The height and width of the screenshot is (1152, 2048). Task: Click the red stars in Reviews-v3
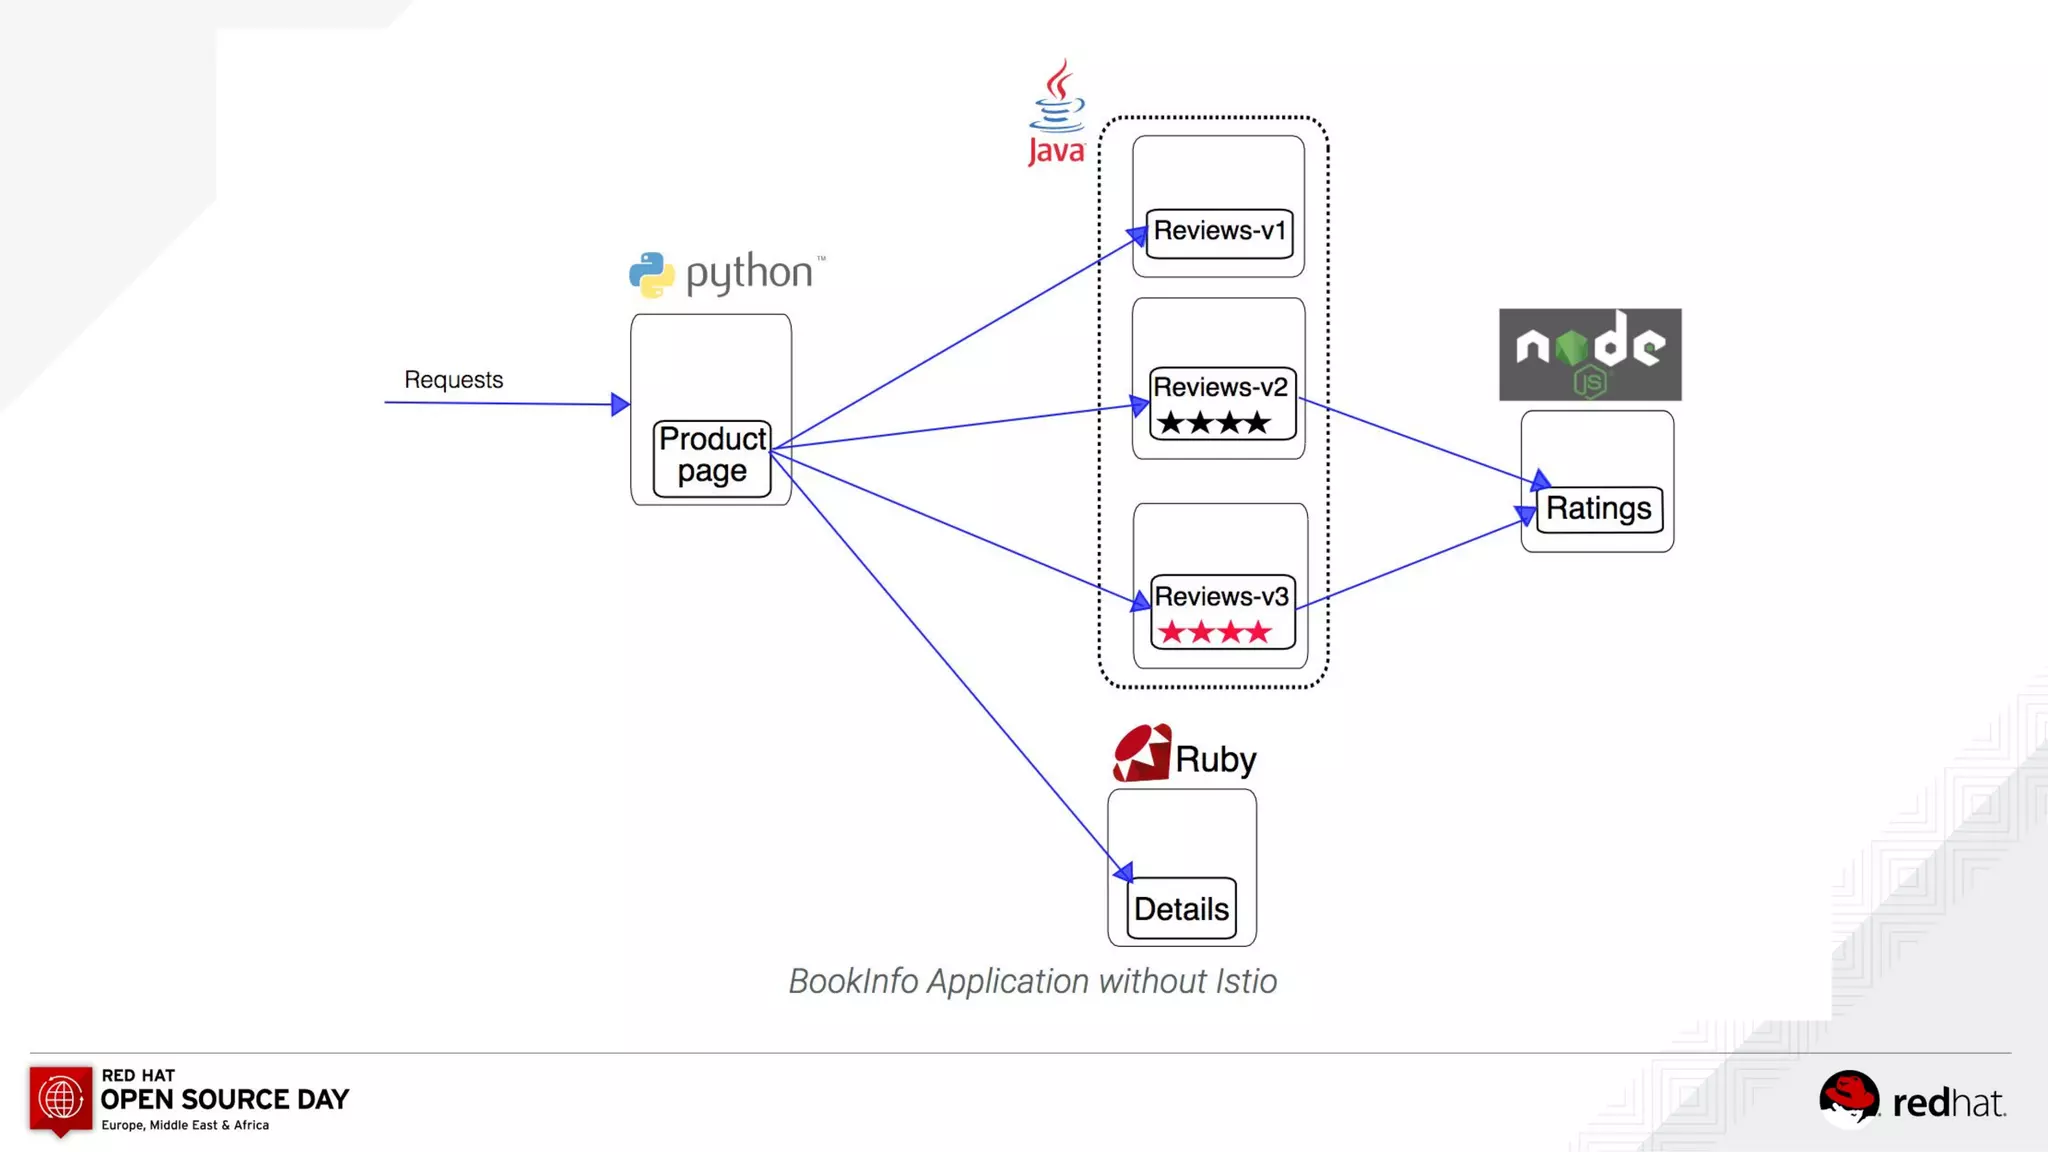click(x=1214, y=632)
